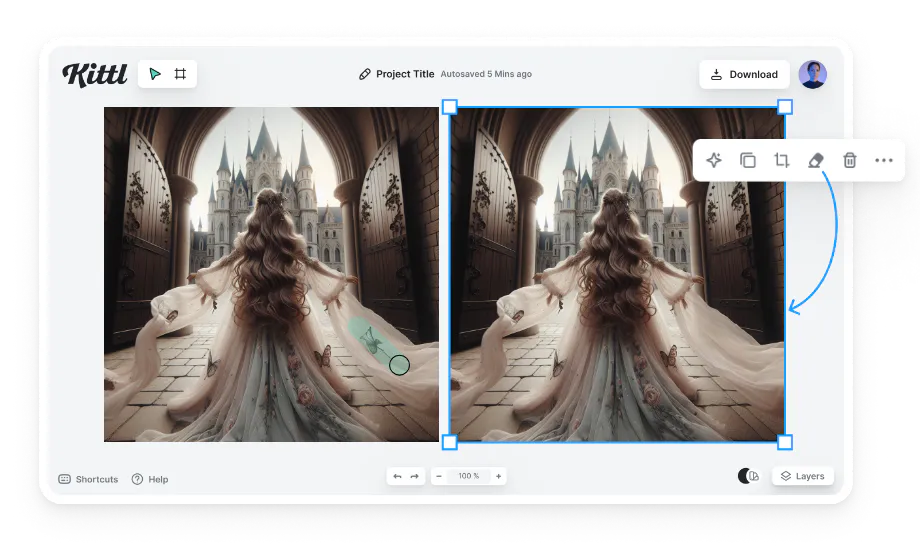Toggle the dark mode theme switch

pyautogui.click(x=748, y=476)
